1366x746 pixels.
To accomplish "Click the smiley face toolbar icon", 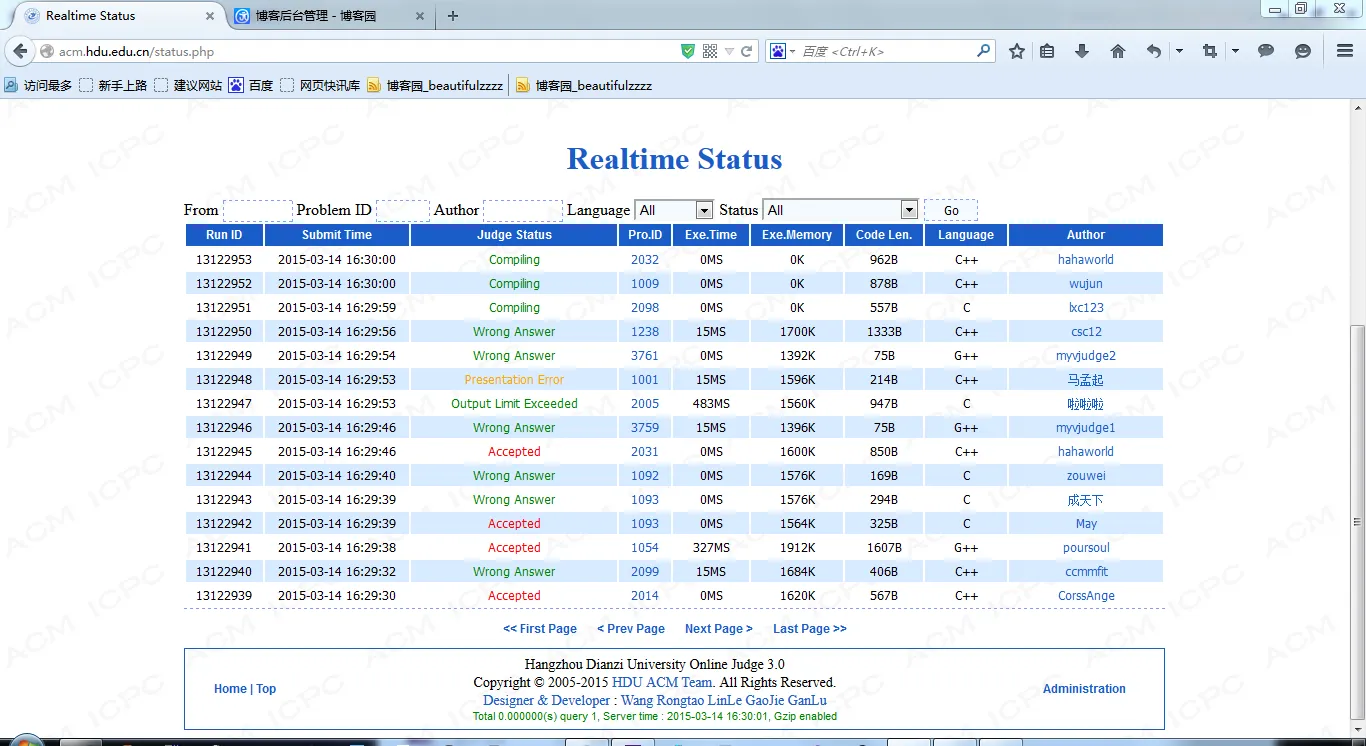I will 1302,51.
